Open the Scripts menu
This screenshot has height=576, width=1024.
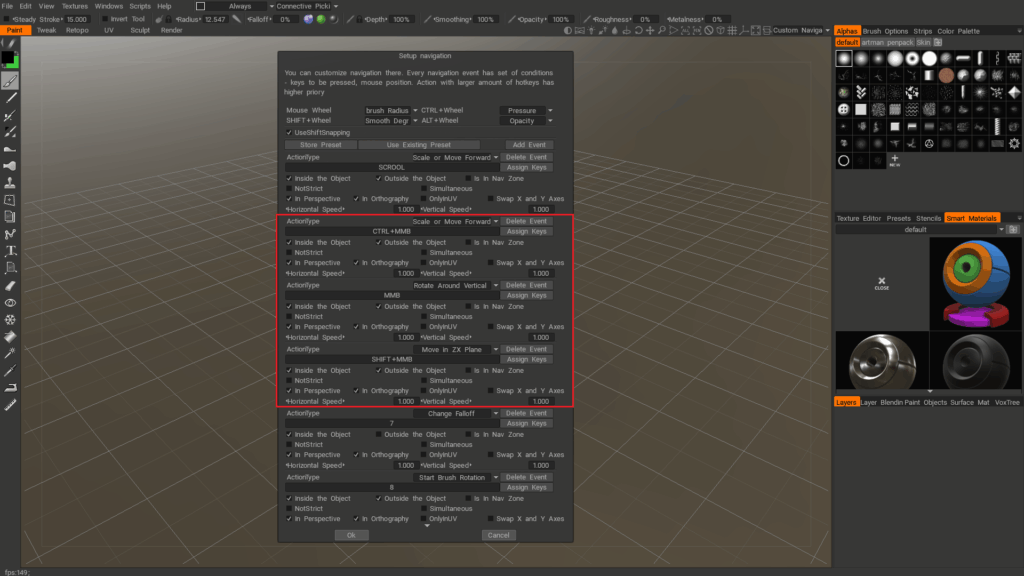pyautogui.click(x=140, y=6)
